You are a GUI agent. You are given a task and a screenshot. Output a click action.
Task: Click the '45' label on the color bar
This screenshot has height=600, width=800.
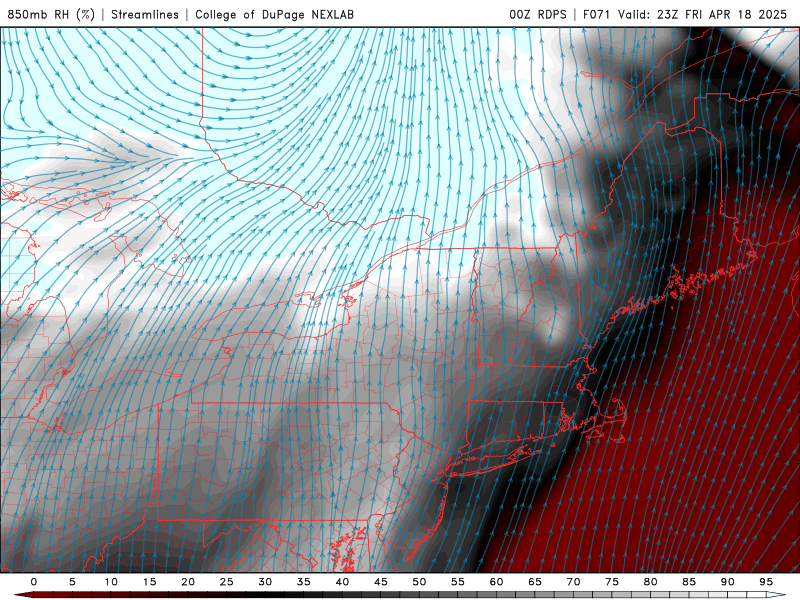381,582
